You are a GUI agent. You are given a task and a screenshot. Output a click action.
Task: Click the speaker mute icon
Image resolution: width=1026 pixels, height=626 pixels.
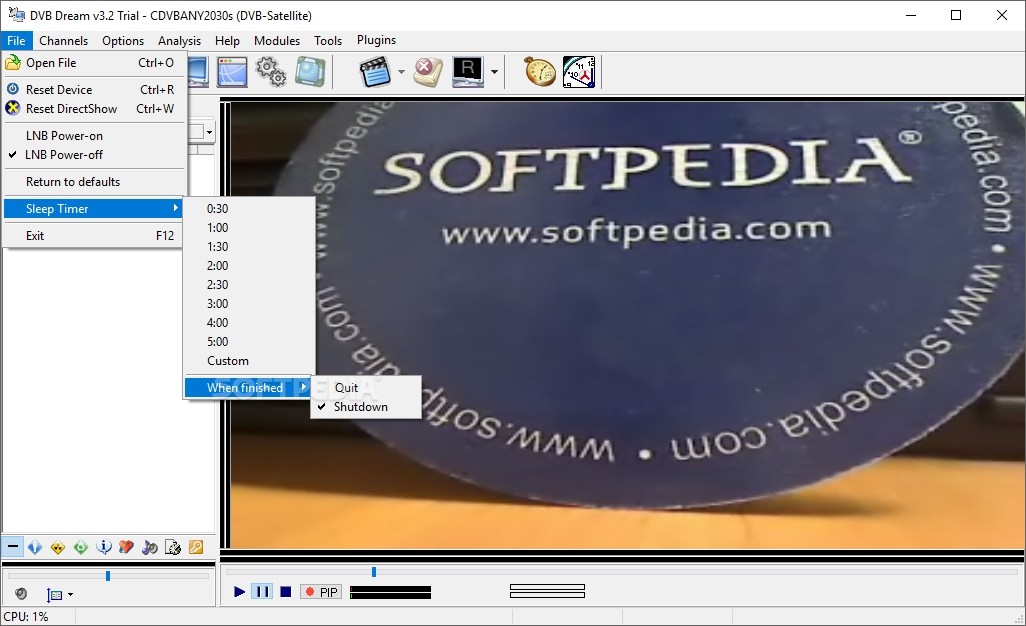point(21,593)
